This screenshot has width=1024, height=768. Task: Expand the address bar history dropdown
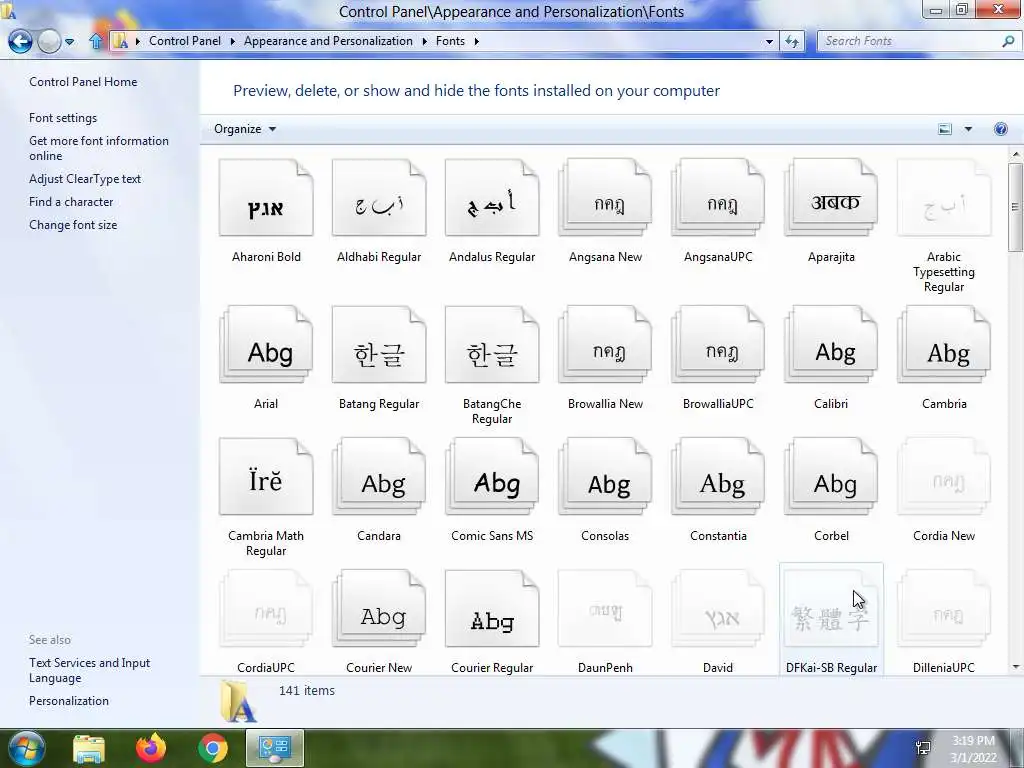pos(769,41)
